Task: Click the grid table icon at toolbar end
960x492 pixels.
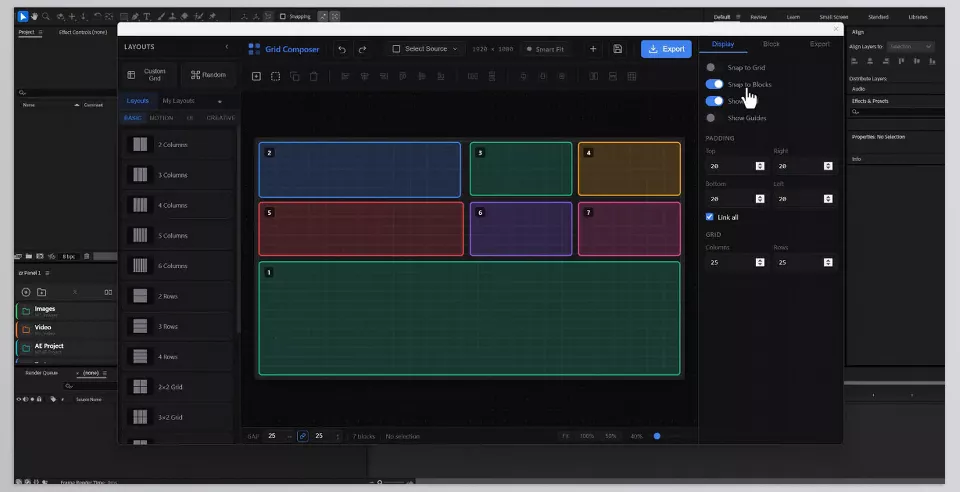Action: click(x=632, y=76)
